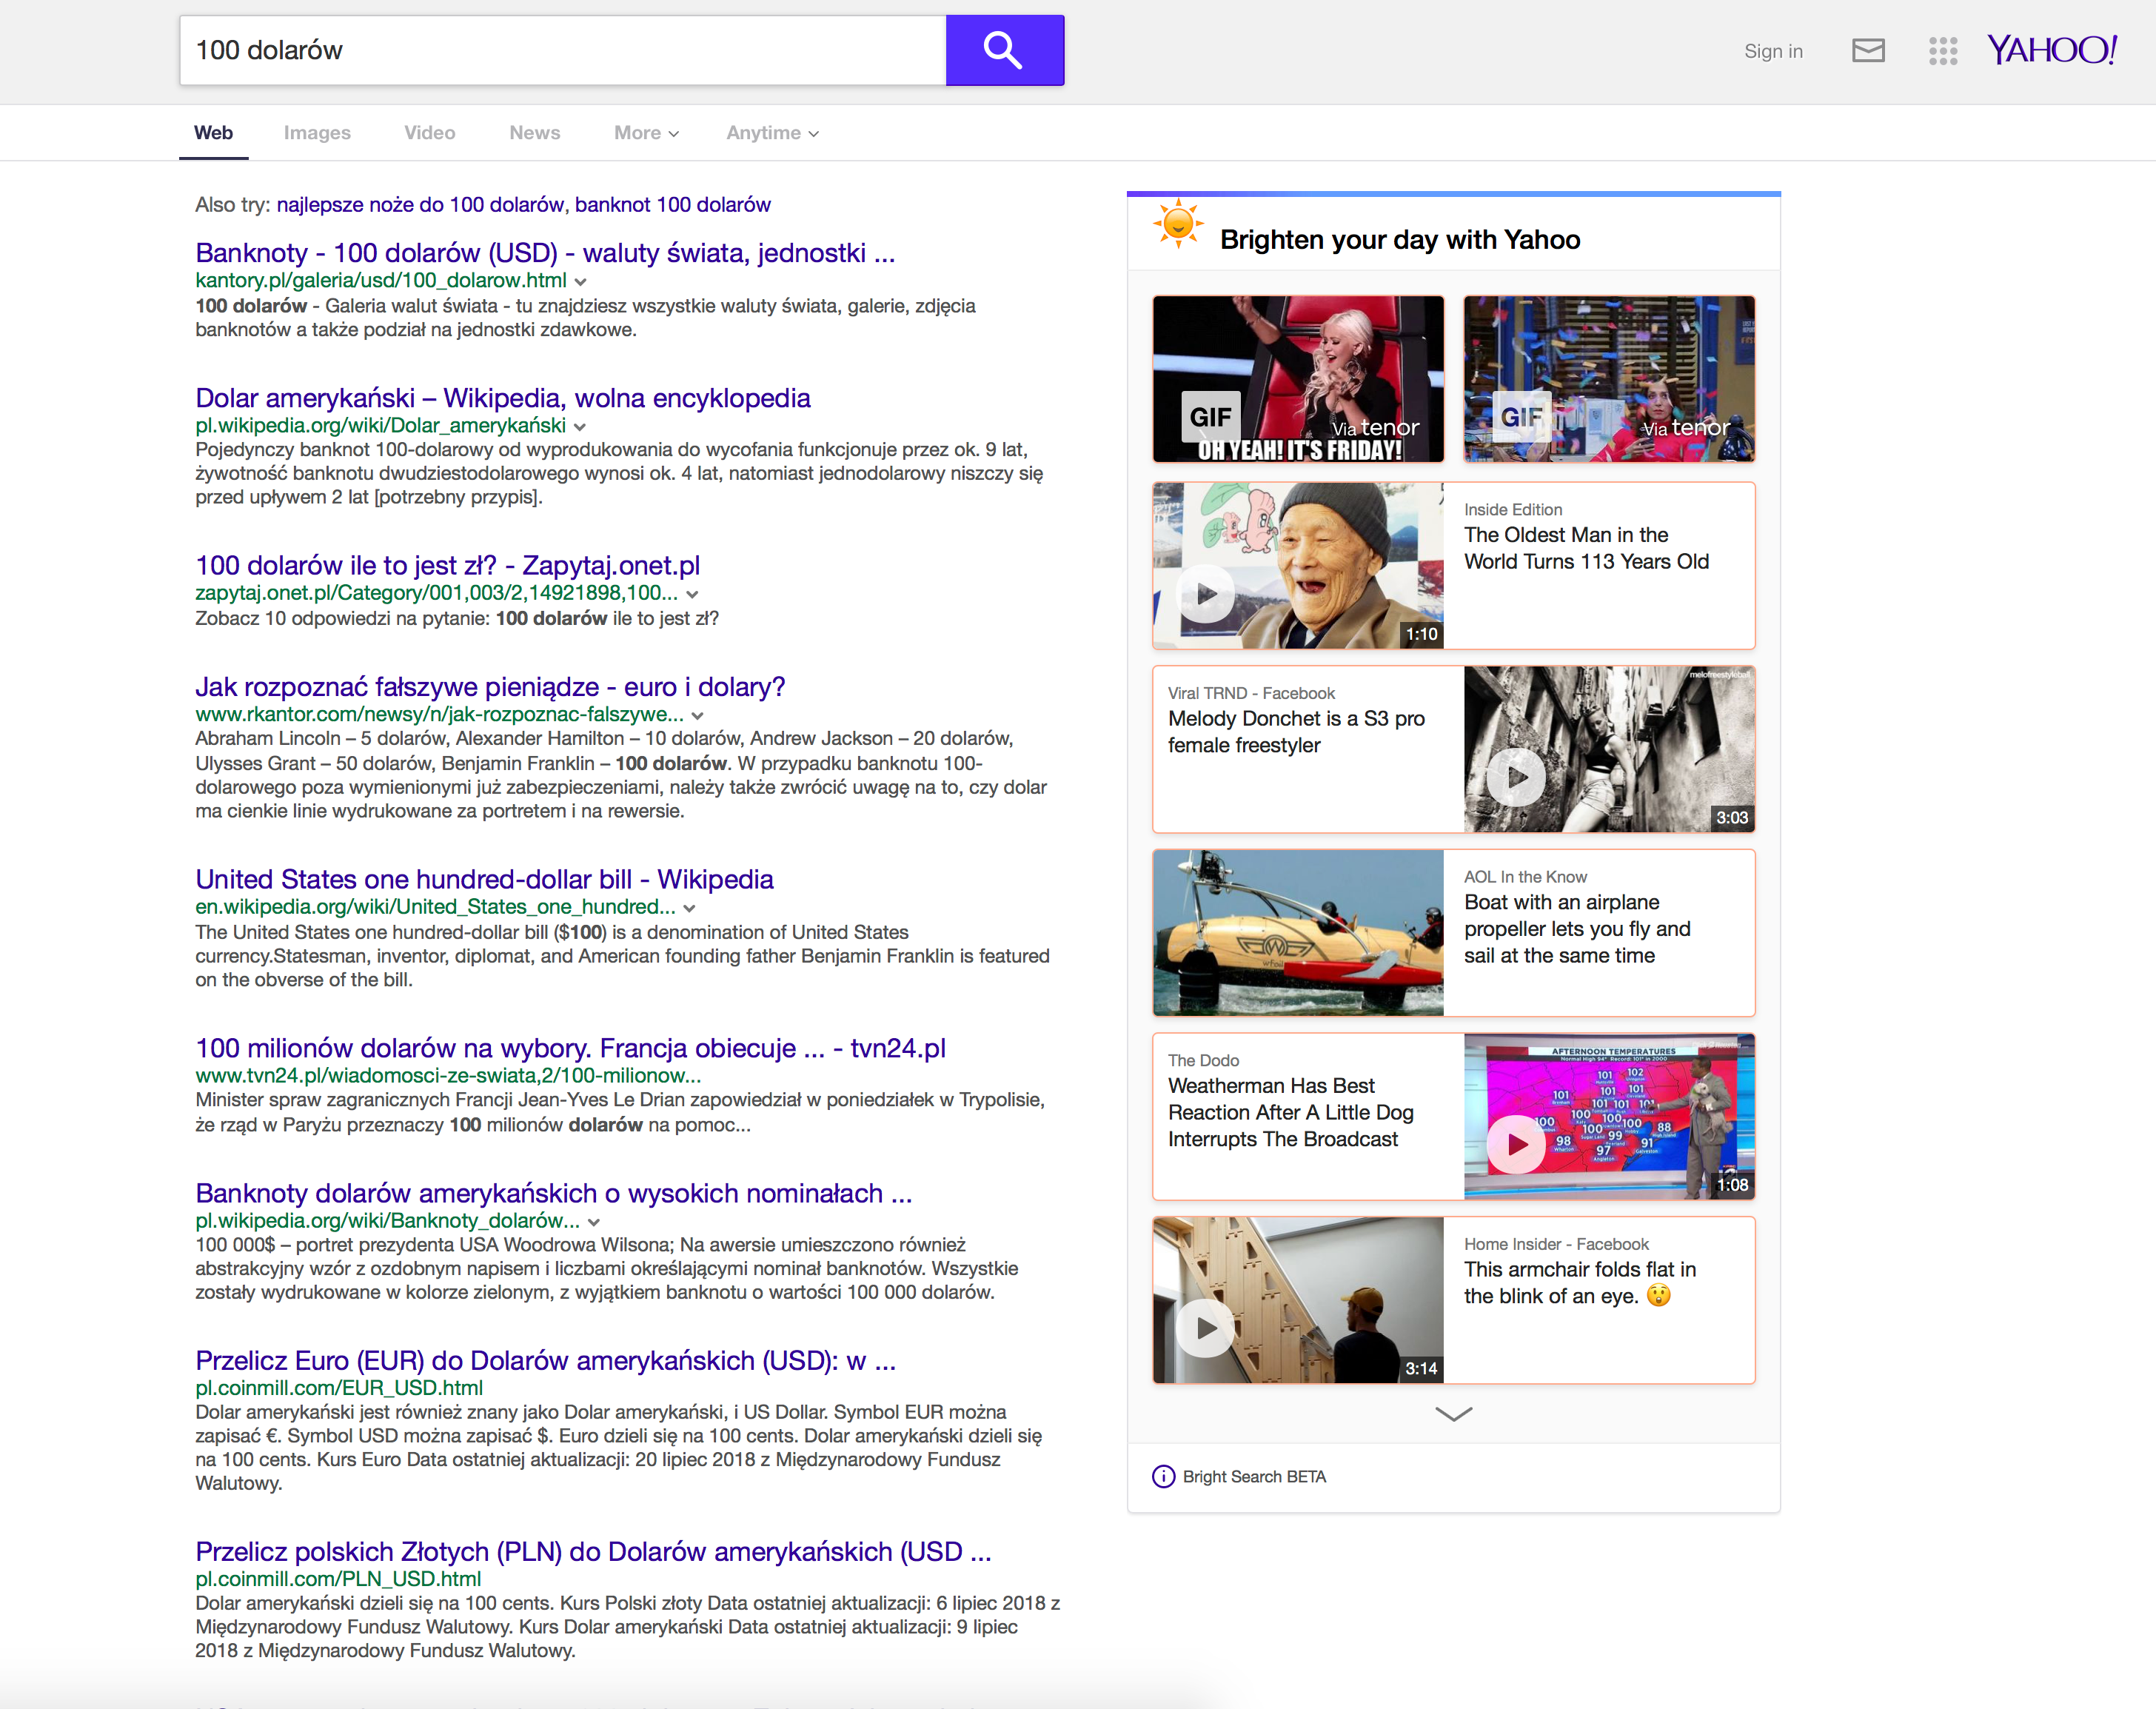Expand arrow next to www.rkantor.com URL
Image resolution: width=2156 pixels, height=1709 pixels.
[x=698, y=716]
